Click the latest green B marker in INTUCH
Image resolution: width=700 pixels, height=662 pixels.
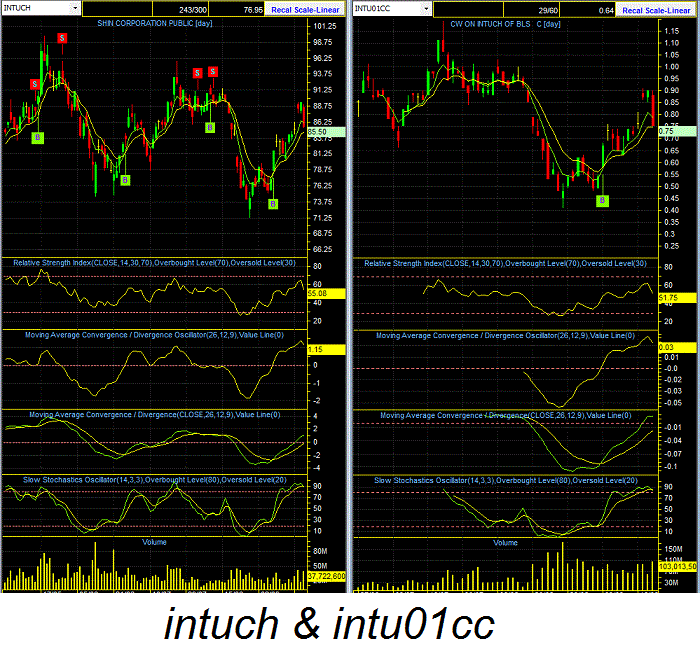coord(273,204)
